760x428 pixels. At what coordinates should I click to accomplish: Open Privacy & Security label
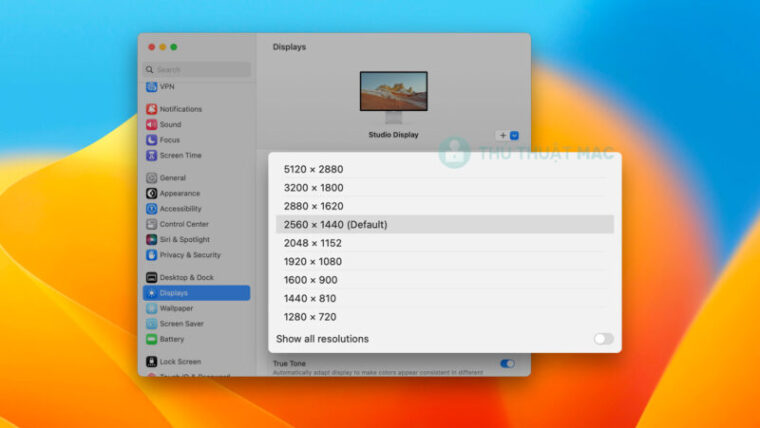(190, 255)
